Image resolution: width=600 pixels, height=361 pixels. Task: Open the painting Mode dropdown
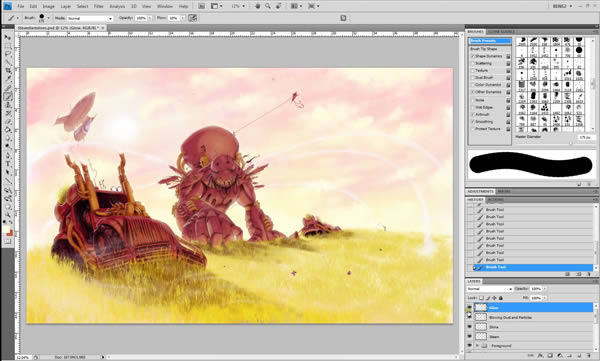pos(90,18)
